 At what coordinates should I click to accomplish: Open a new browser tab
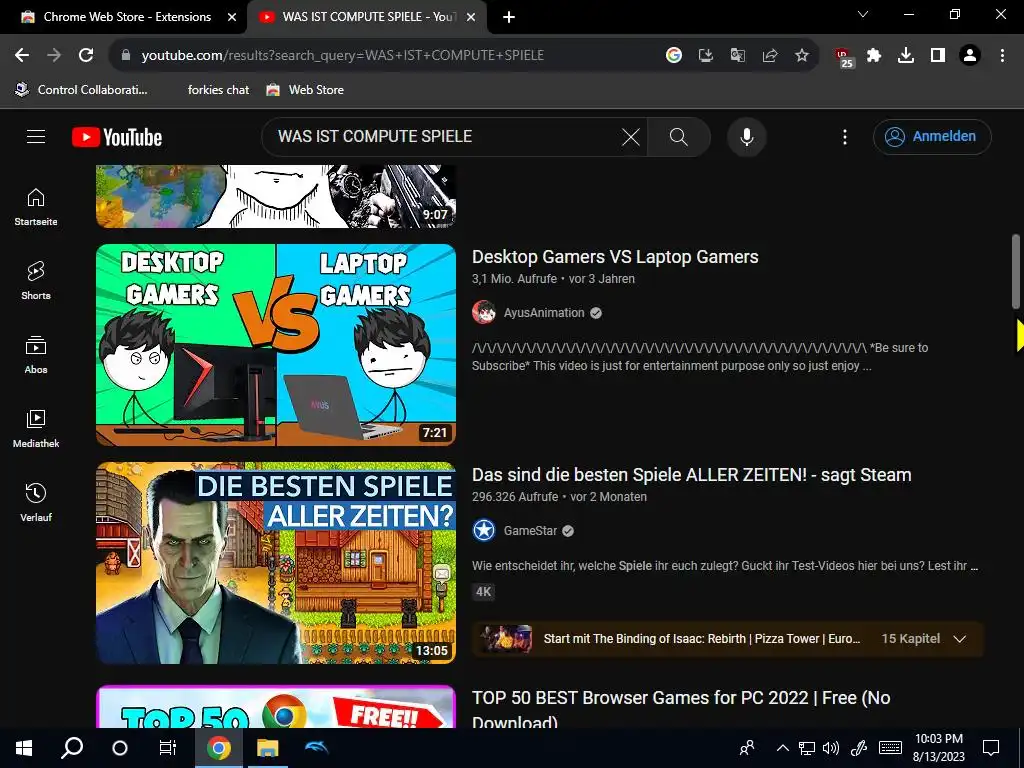click(509, 17)
